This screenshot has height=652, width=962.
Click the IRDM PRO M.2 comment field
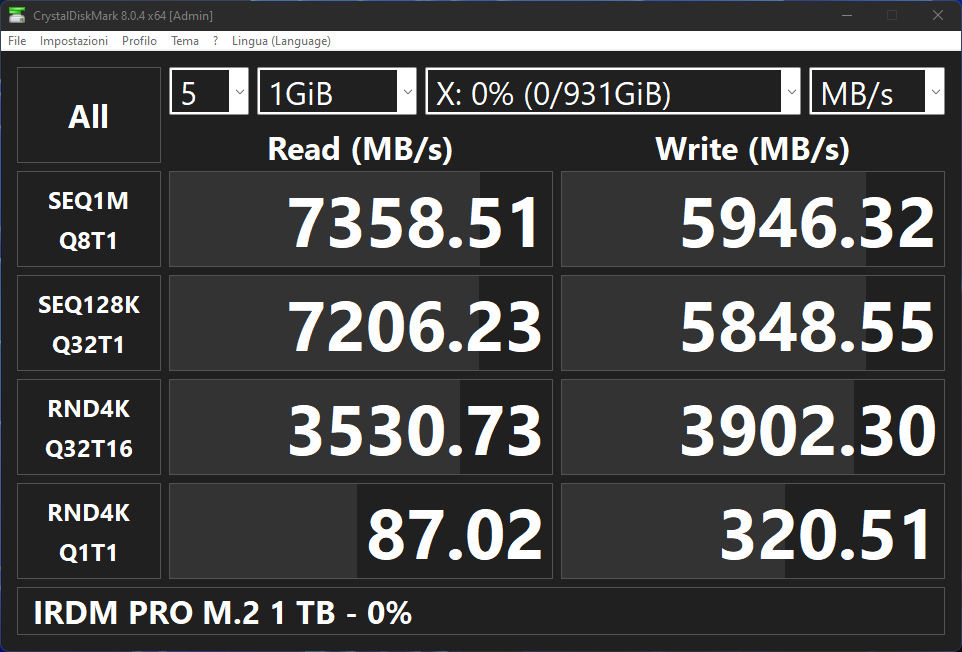pyautogui.click(x=480, y=612)
